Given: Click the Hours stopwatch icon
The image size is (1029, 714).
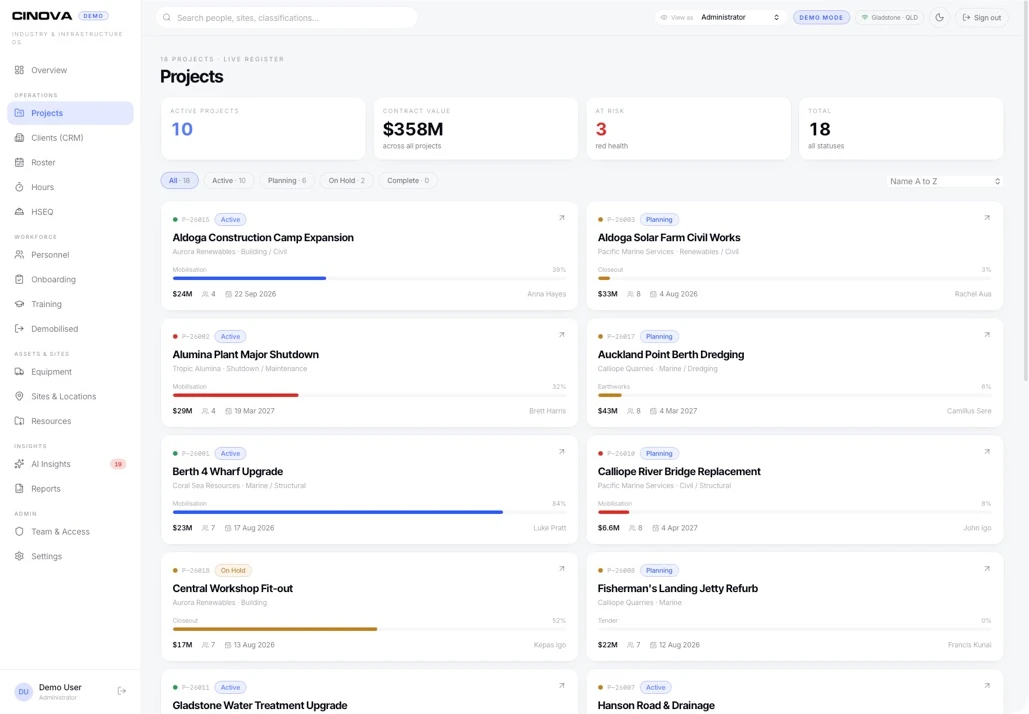Looking at the screenshot, I should (x=19, y=187).
